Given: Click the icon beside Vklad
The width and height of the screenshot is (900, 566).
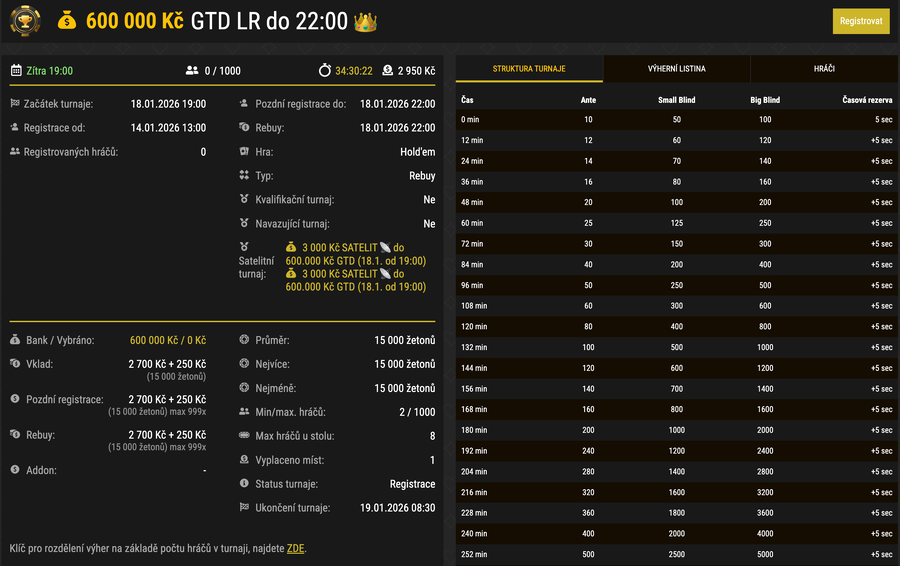Looking at the screenshot, I should [15, 363].
